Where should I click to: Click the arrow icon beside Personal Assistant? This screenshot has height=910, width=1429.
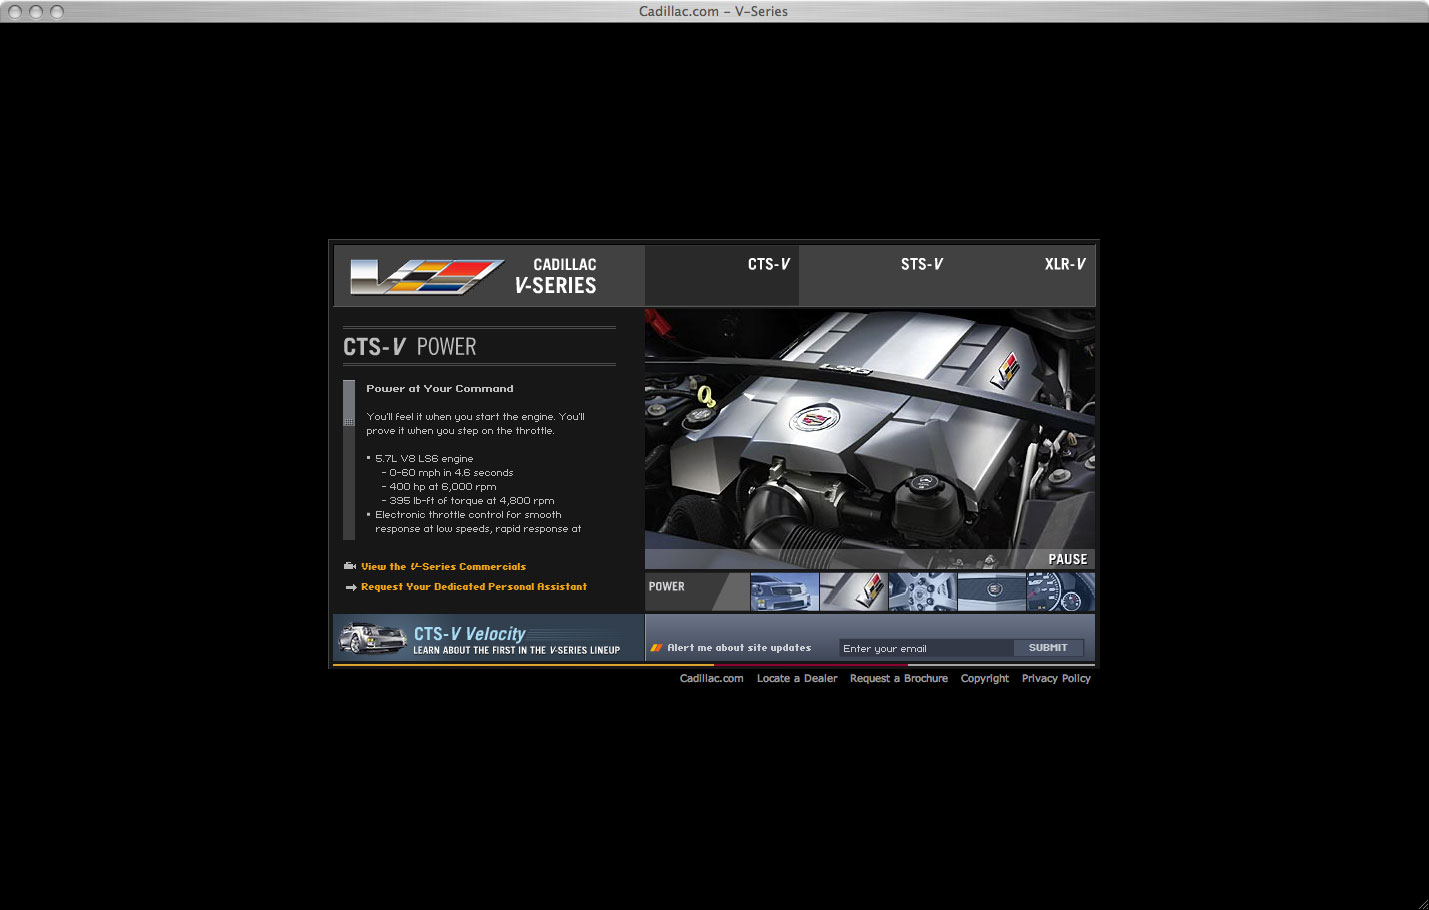[x=351, y=588]
